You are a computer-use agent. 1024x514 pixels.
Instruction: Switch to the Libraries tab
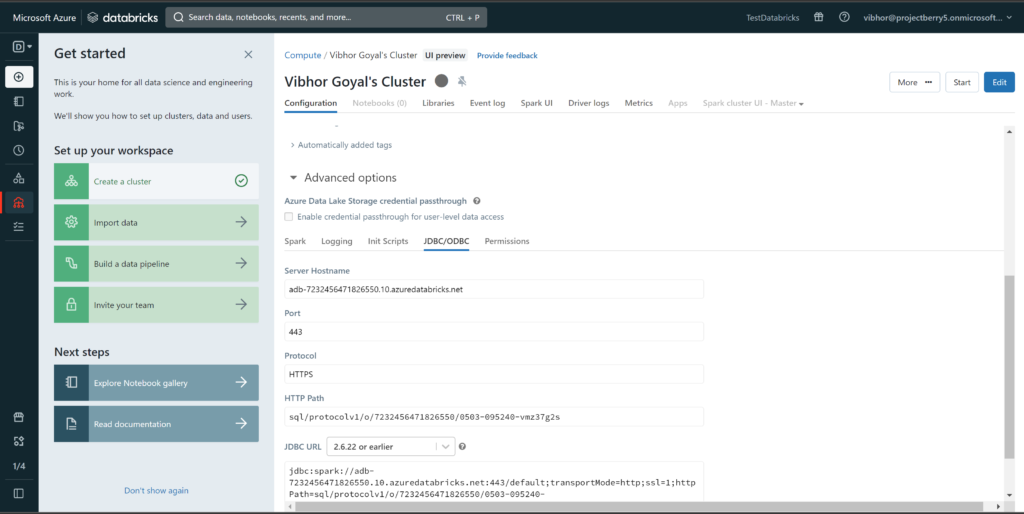click(x=438, y=103)
